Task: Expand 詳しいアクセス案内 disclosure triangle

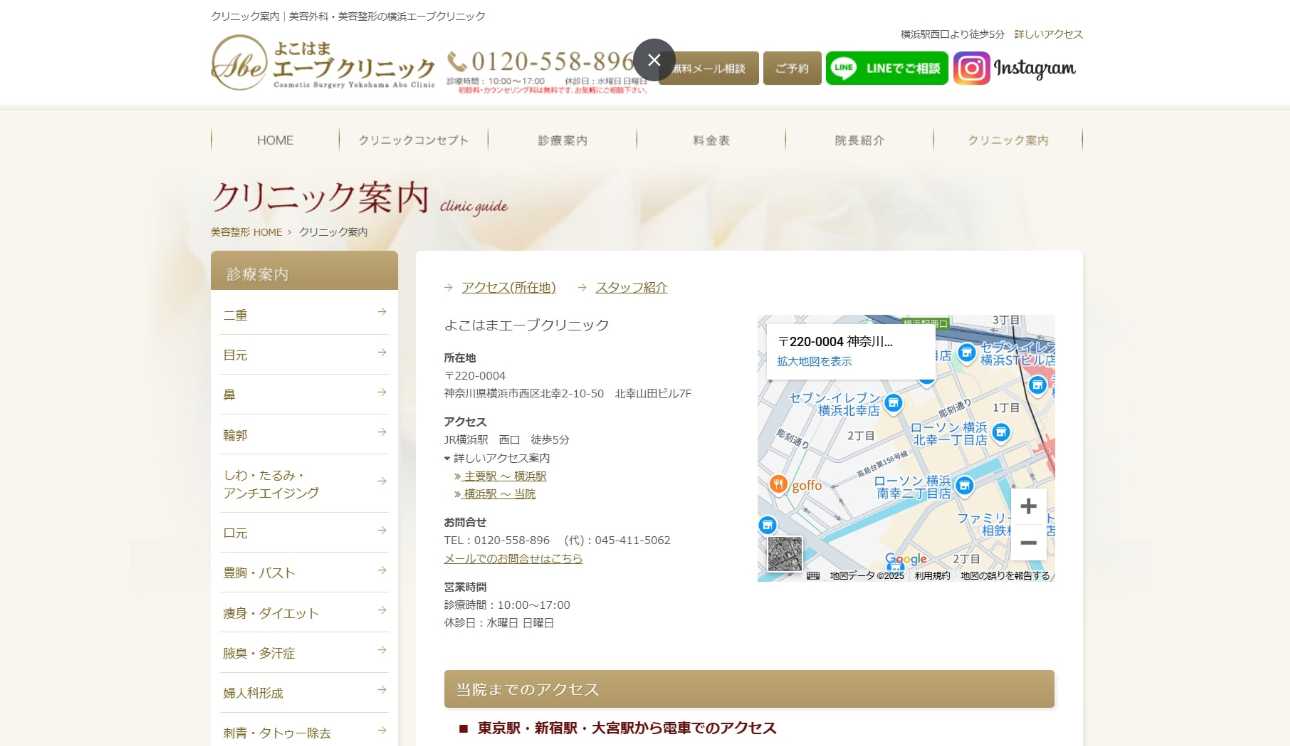Action: tap(448, 458)
